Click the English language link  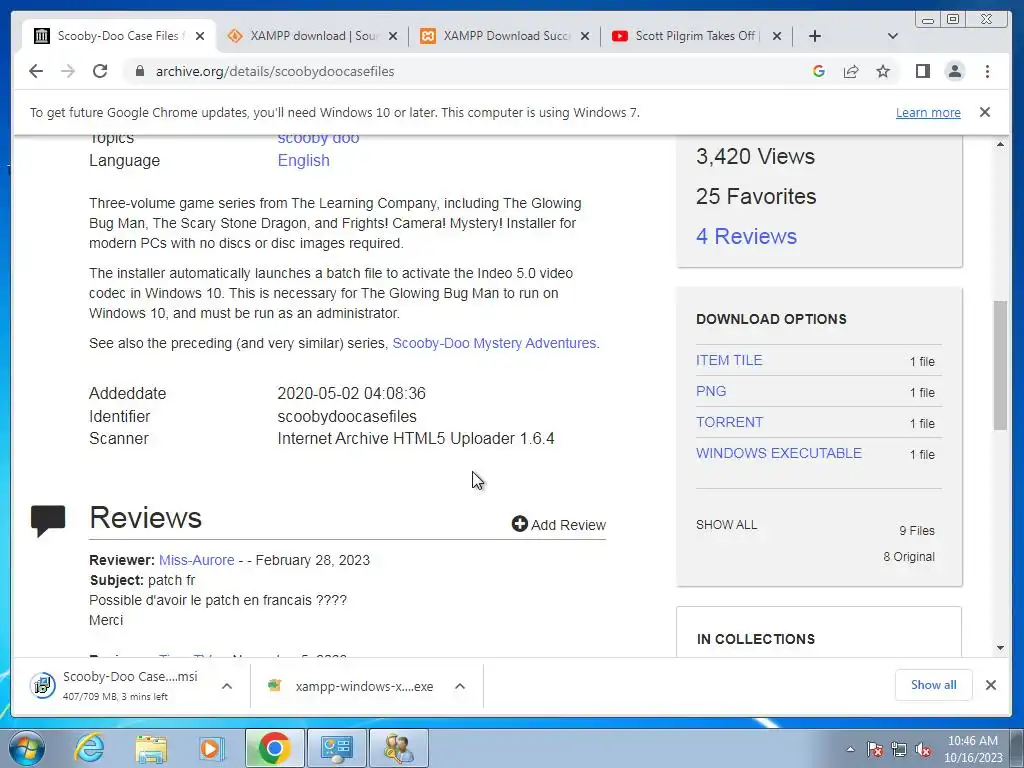click(x=303, y=161)
